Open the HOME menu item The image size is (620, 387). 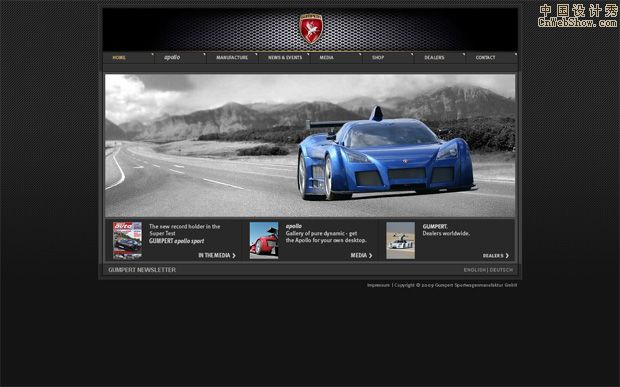click(x=119, y=58)
